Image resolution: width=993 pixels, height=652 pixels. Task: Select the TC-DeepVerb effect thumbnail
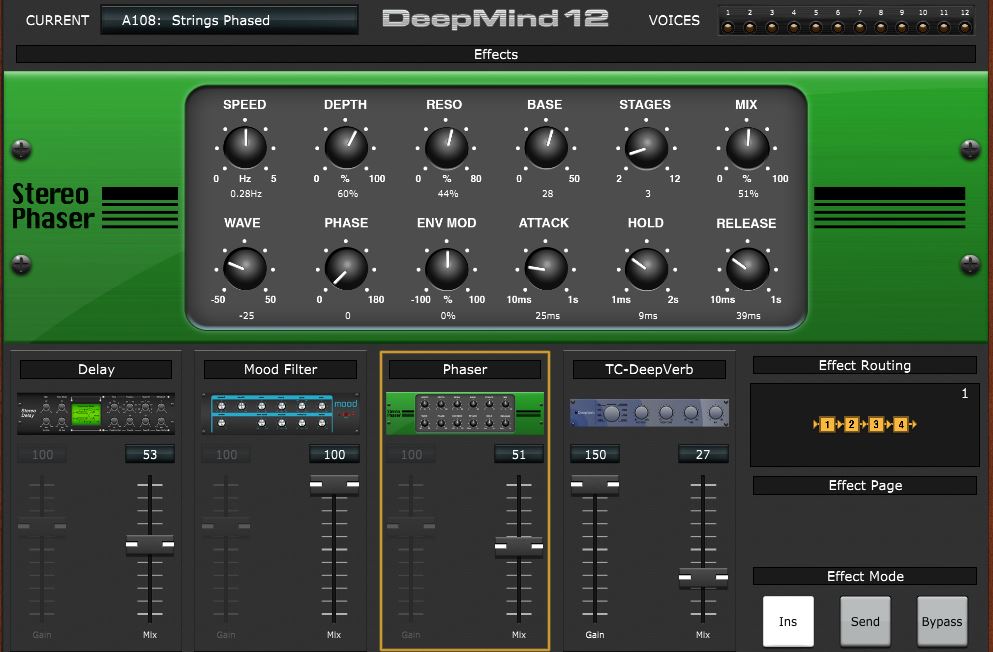[649, 413]
